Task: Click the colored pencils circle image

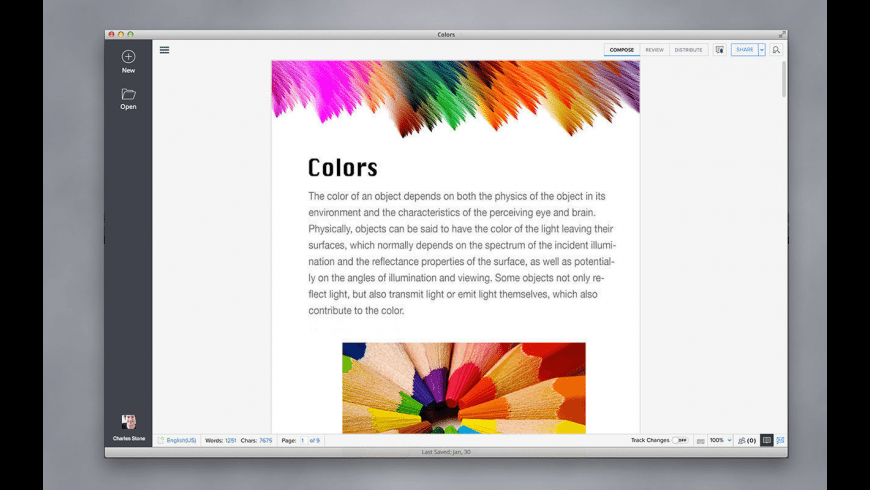Action: click(x=464, y=388)
